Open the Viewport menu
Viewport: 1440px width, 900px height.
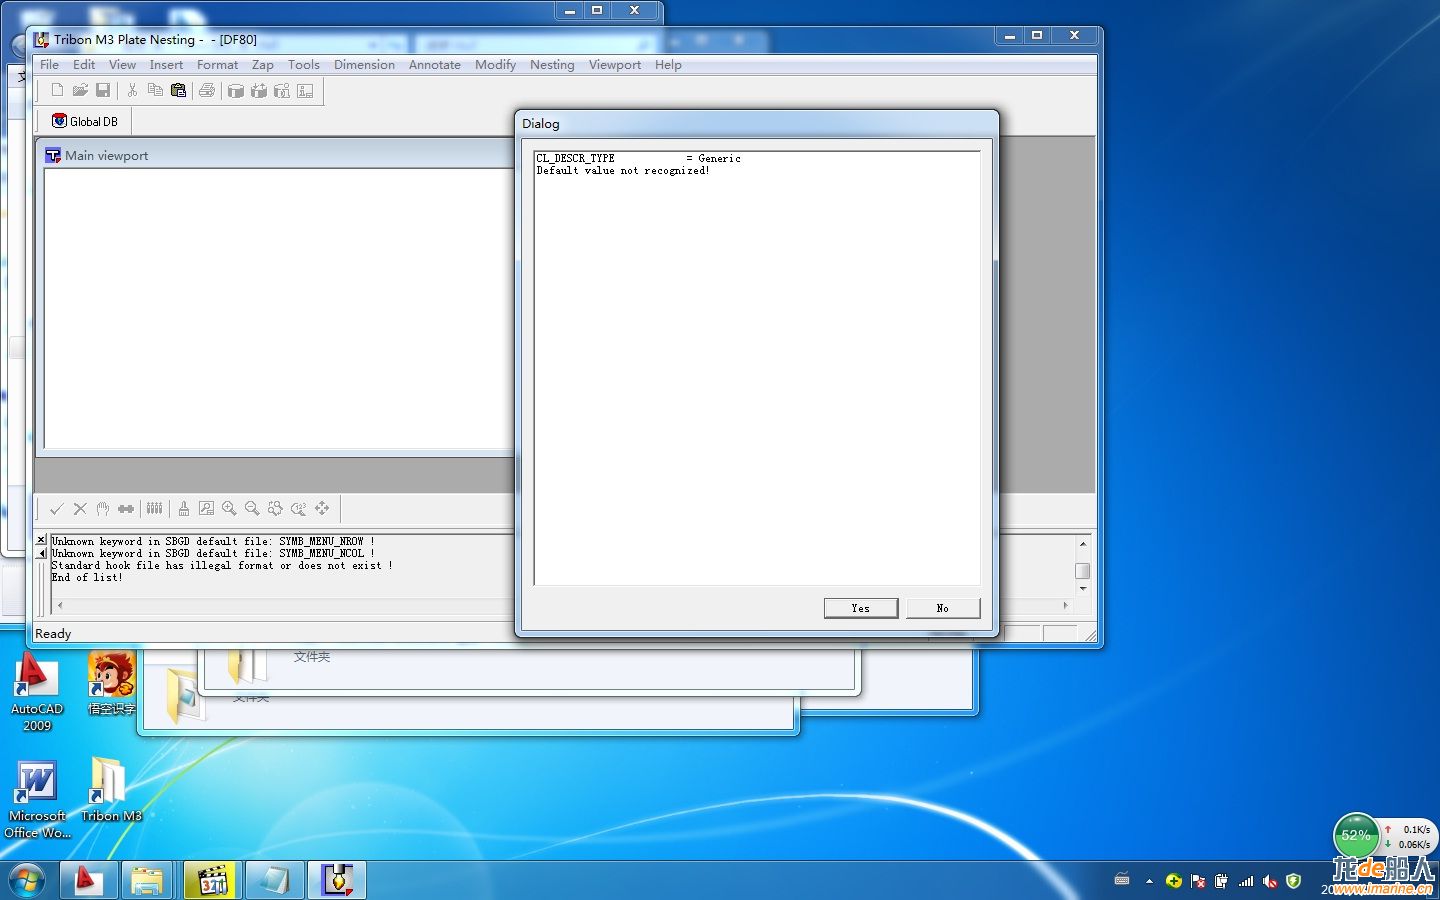pyautogui.click(x=615, y=65)
